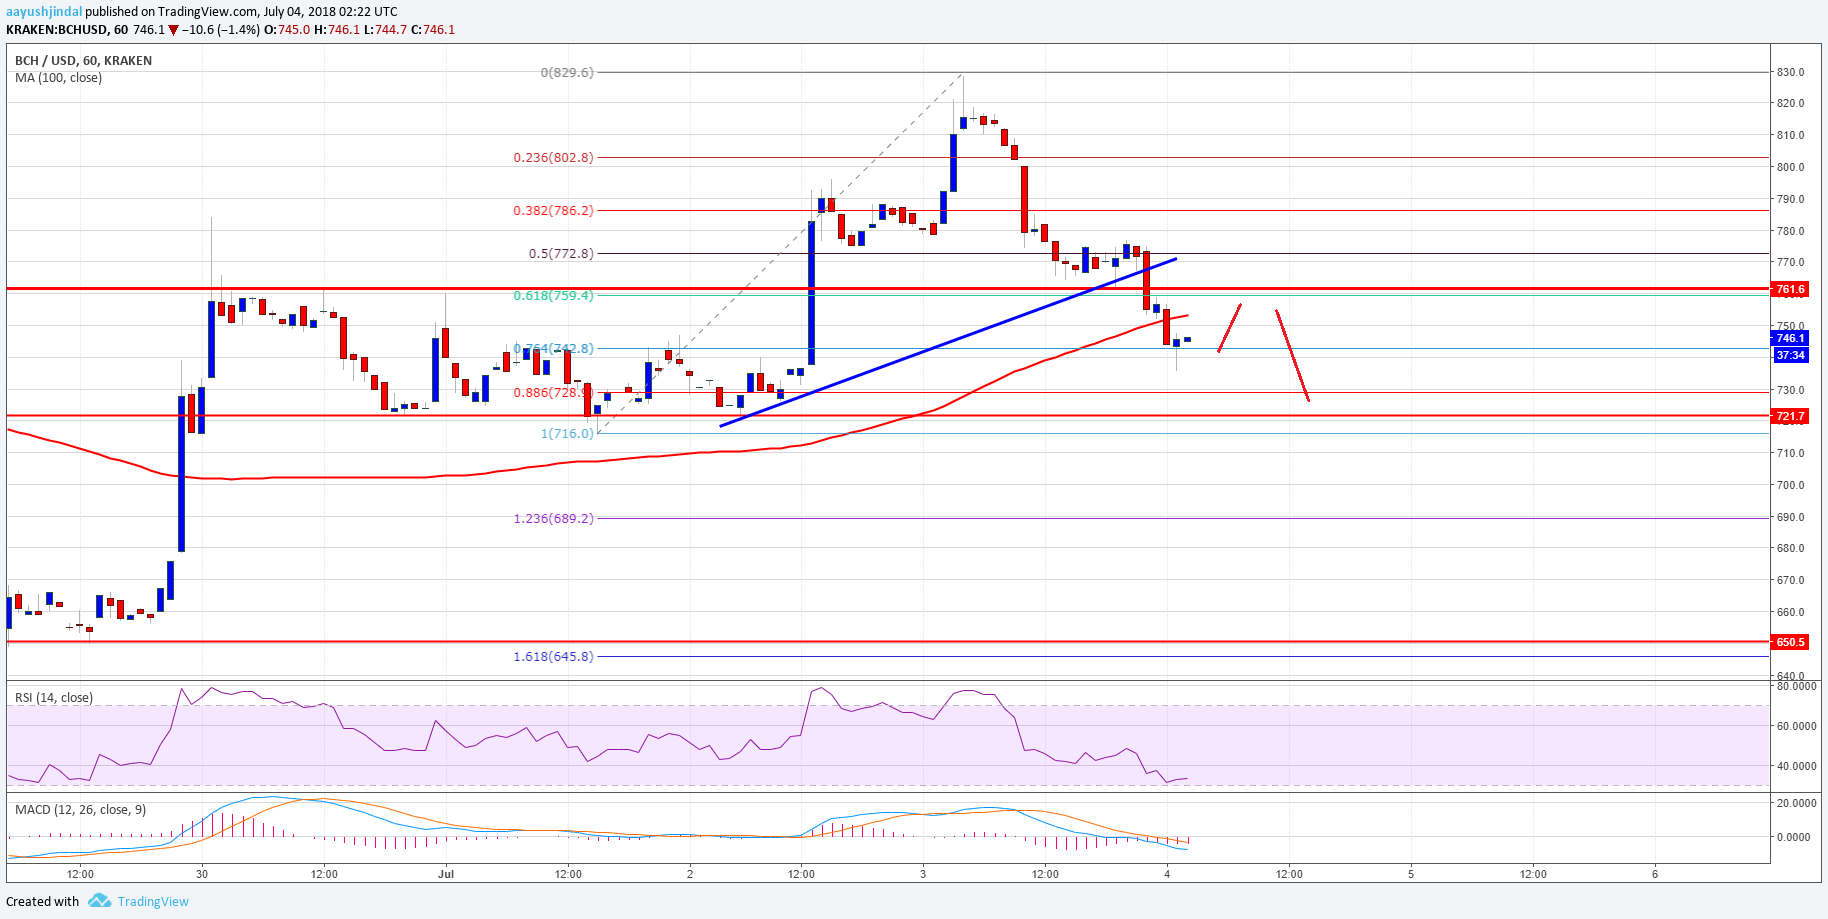The width and height of the screenshot is (1828, 919).
Task: Click the red 721.7 price tag
Action: (x=1789, y=416)
